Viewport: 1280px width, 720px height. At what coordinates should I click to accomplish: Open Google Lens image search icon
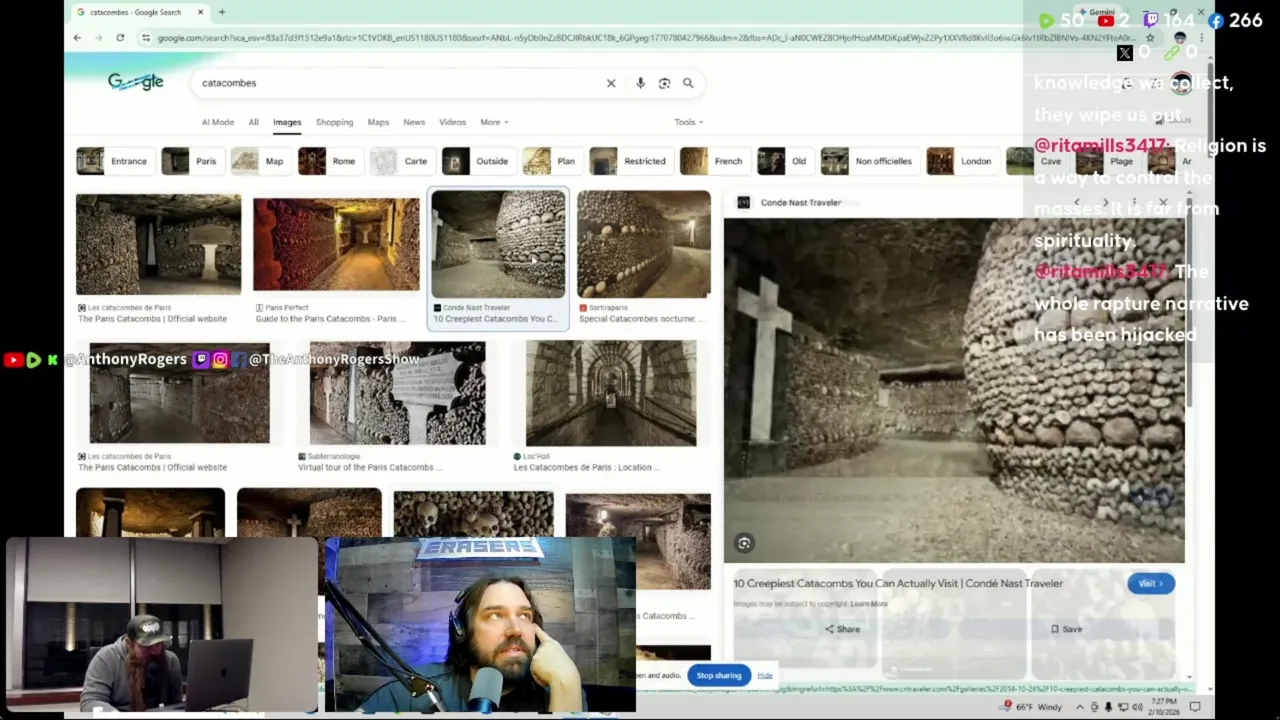tap(664, 83)
